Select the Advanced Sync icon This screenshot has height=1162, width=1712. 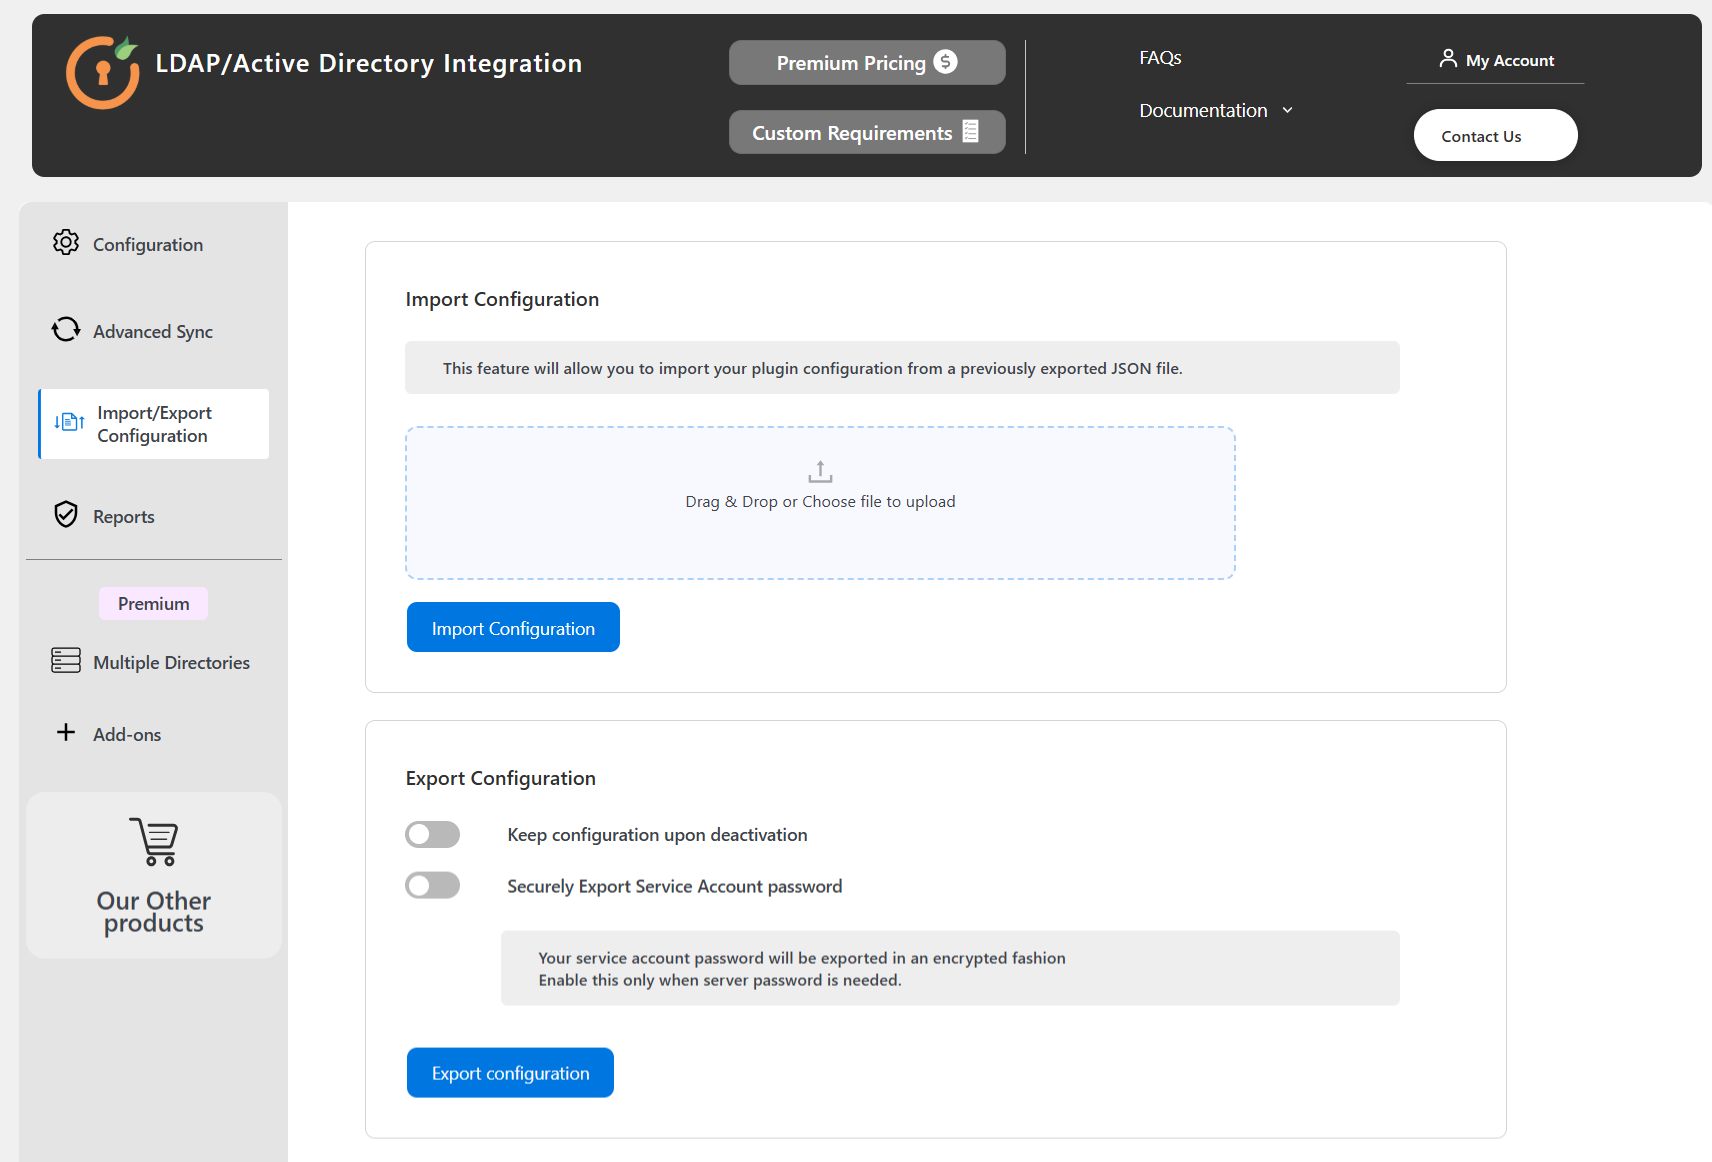tap(65, 330)
